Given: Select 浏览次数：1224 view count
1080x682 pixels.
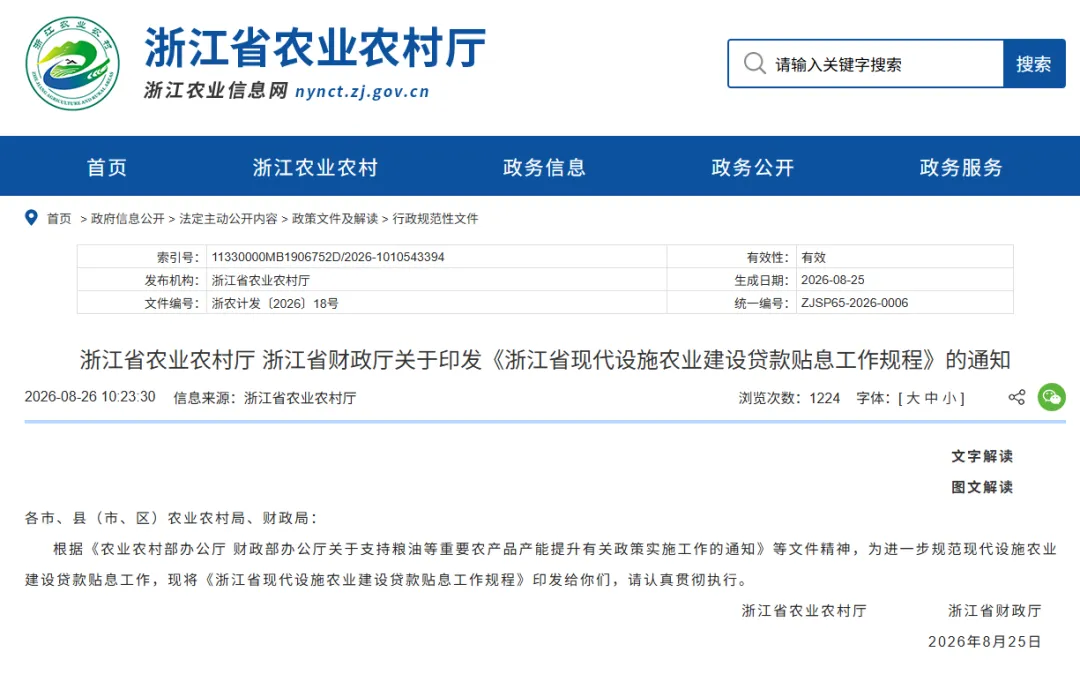Looking at the screenshot, I should pos(789,398).
